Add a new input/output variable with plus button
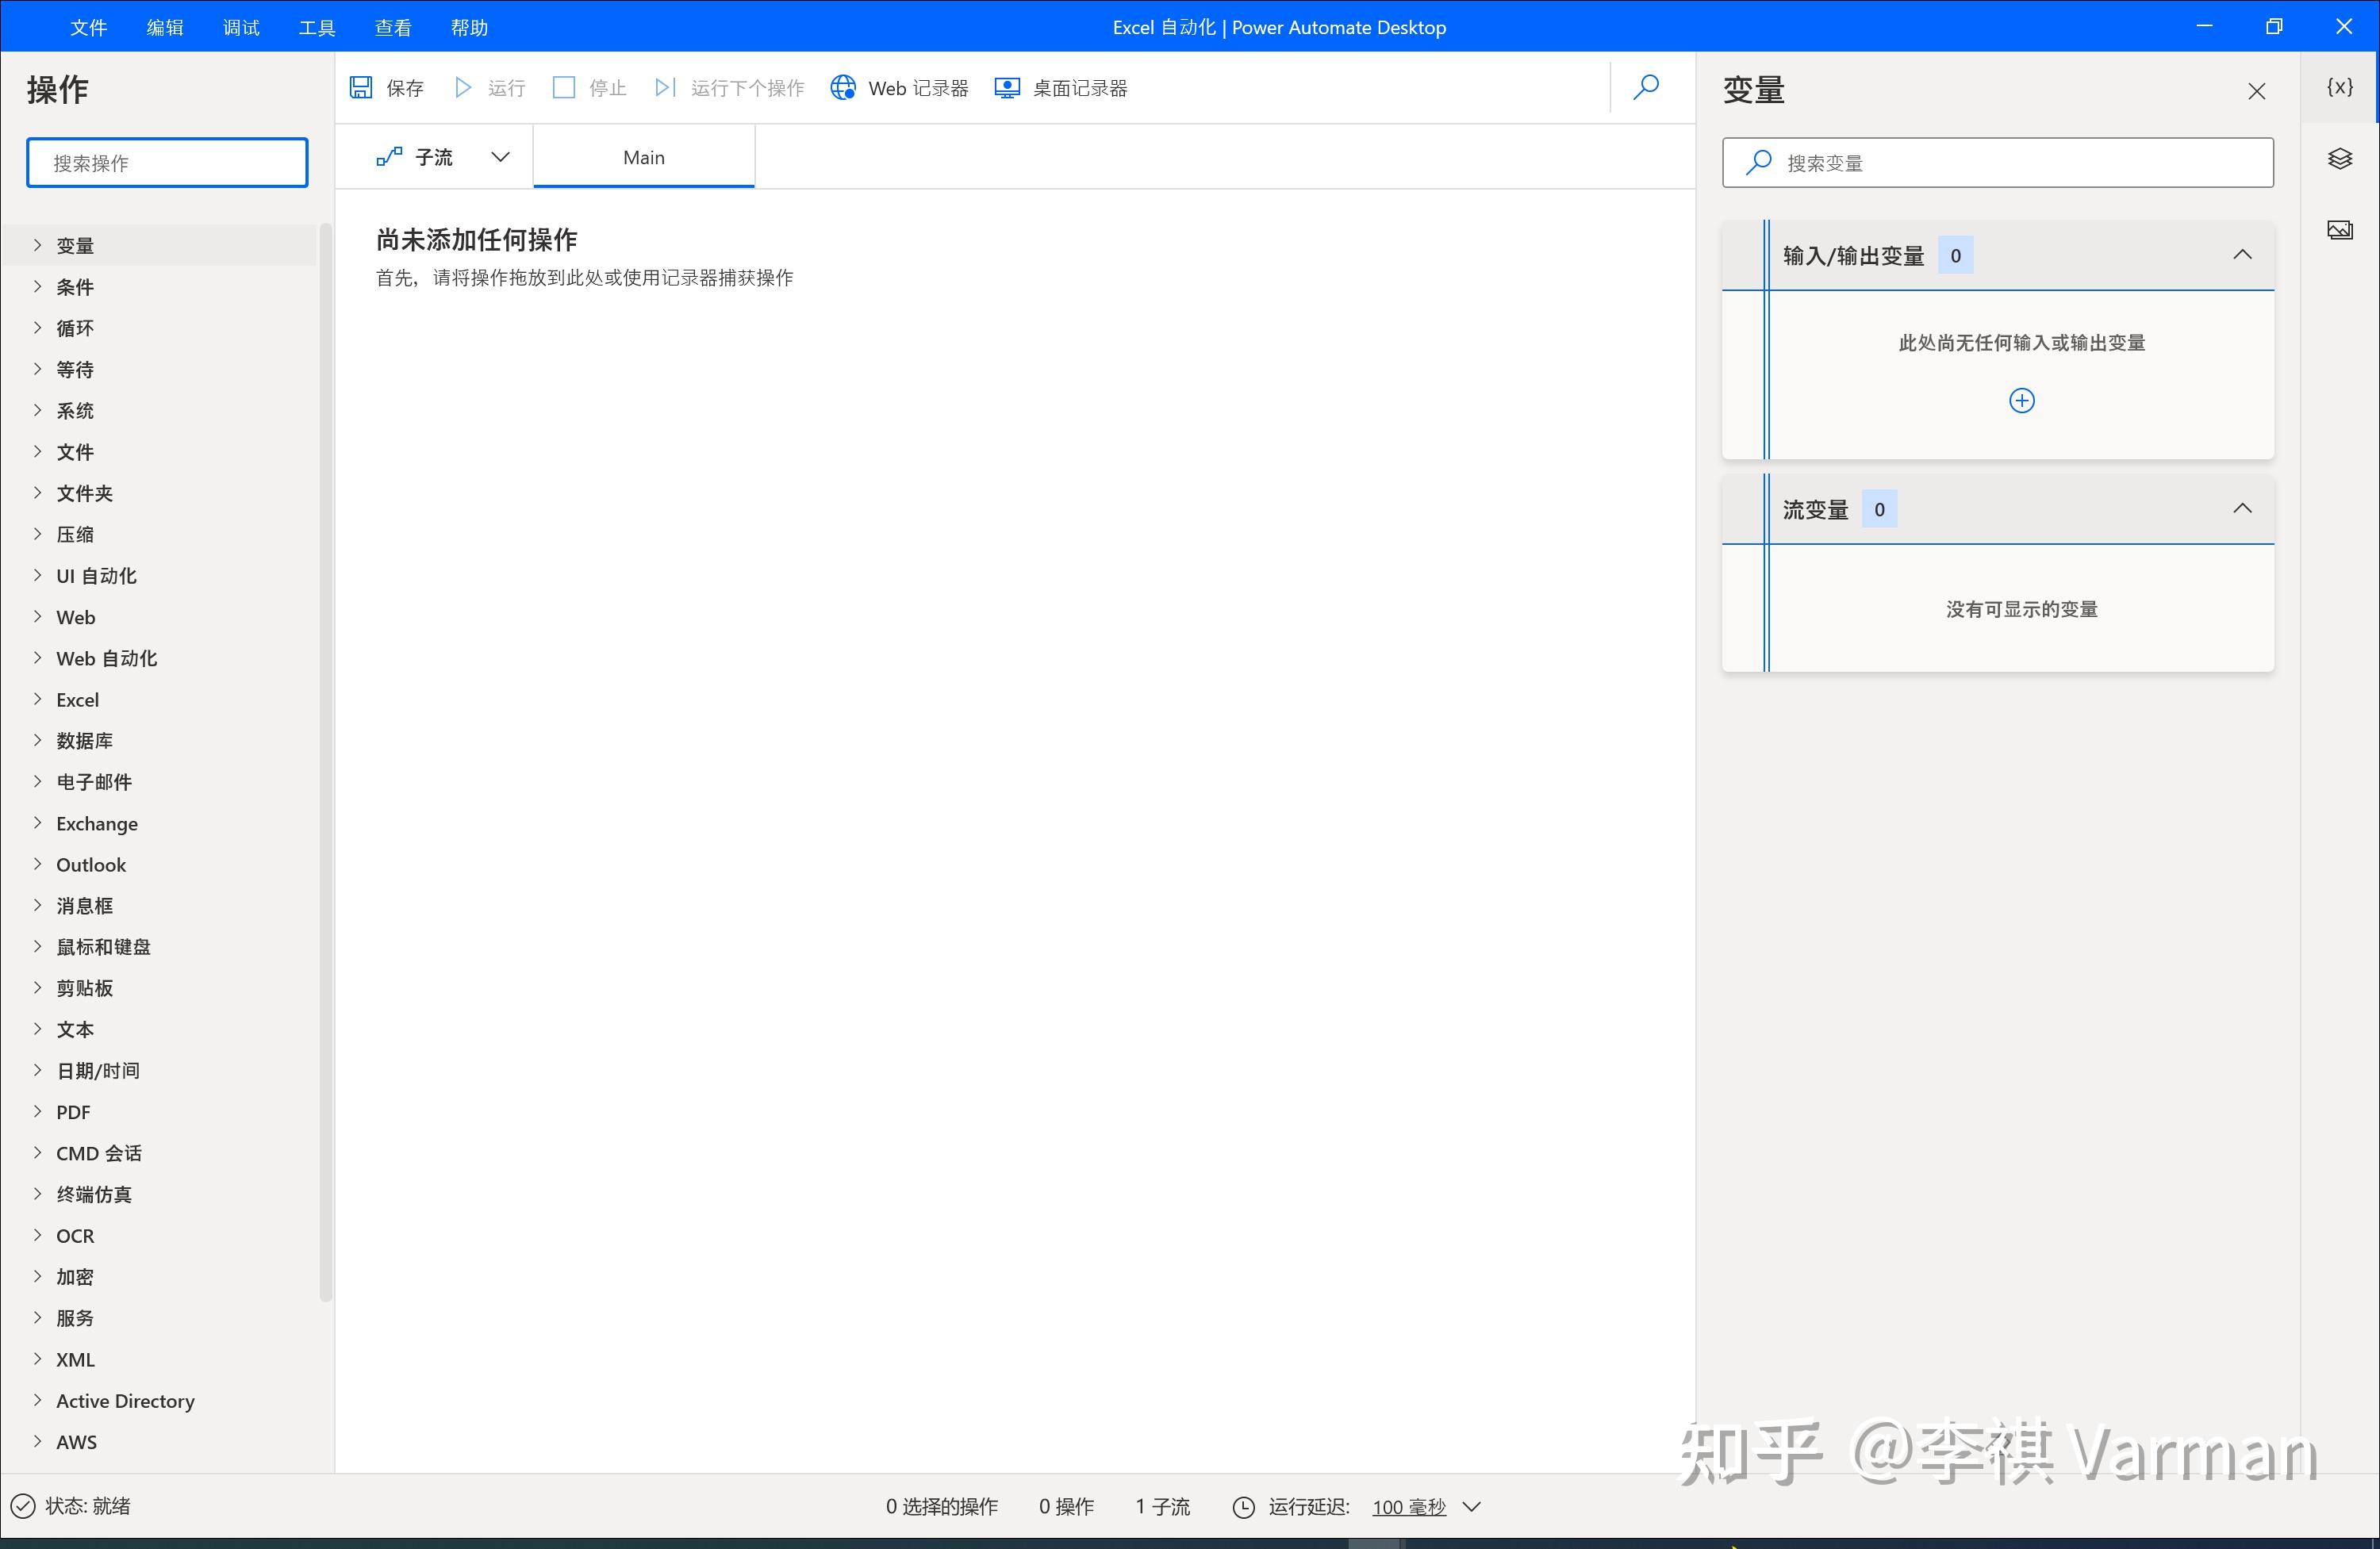The image size is (2380, 1549). click(2021, 400)
